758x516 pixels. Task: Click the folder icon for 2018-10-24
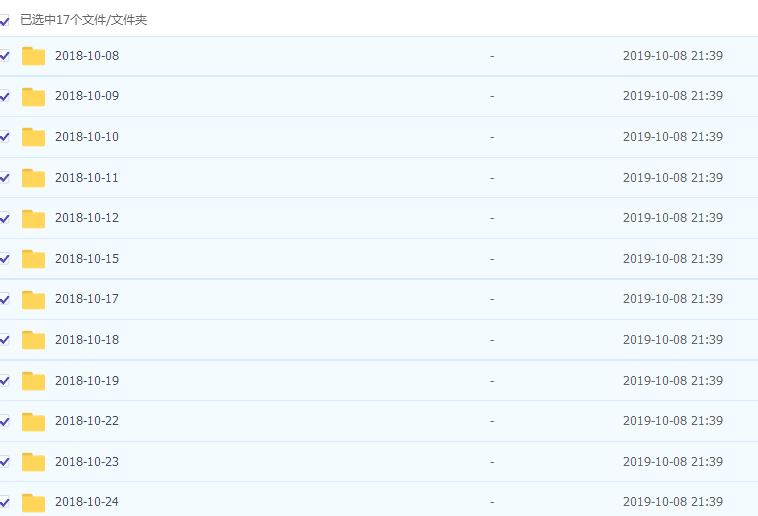pyautogui.click(x=34, y=502)
